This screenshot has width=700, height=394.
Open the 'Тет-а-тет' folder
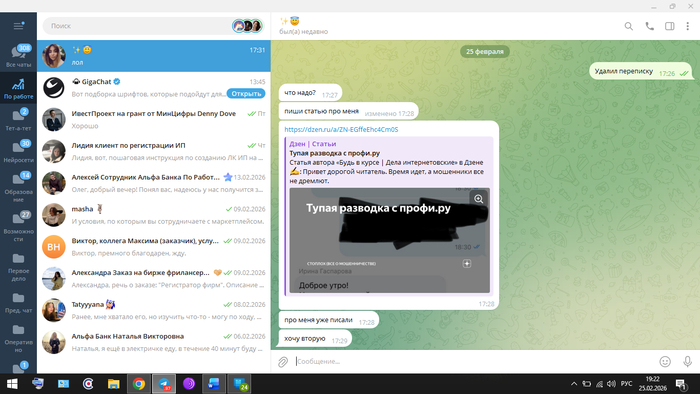tap(18, 120)
